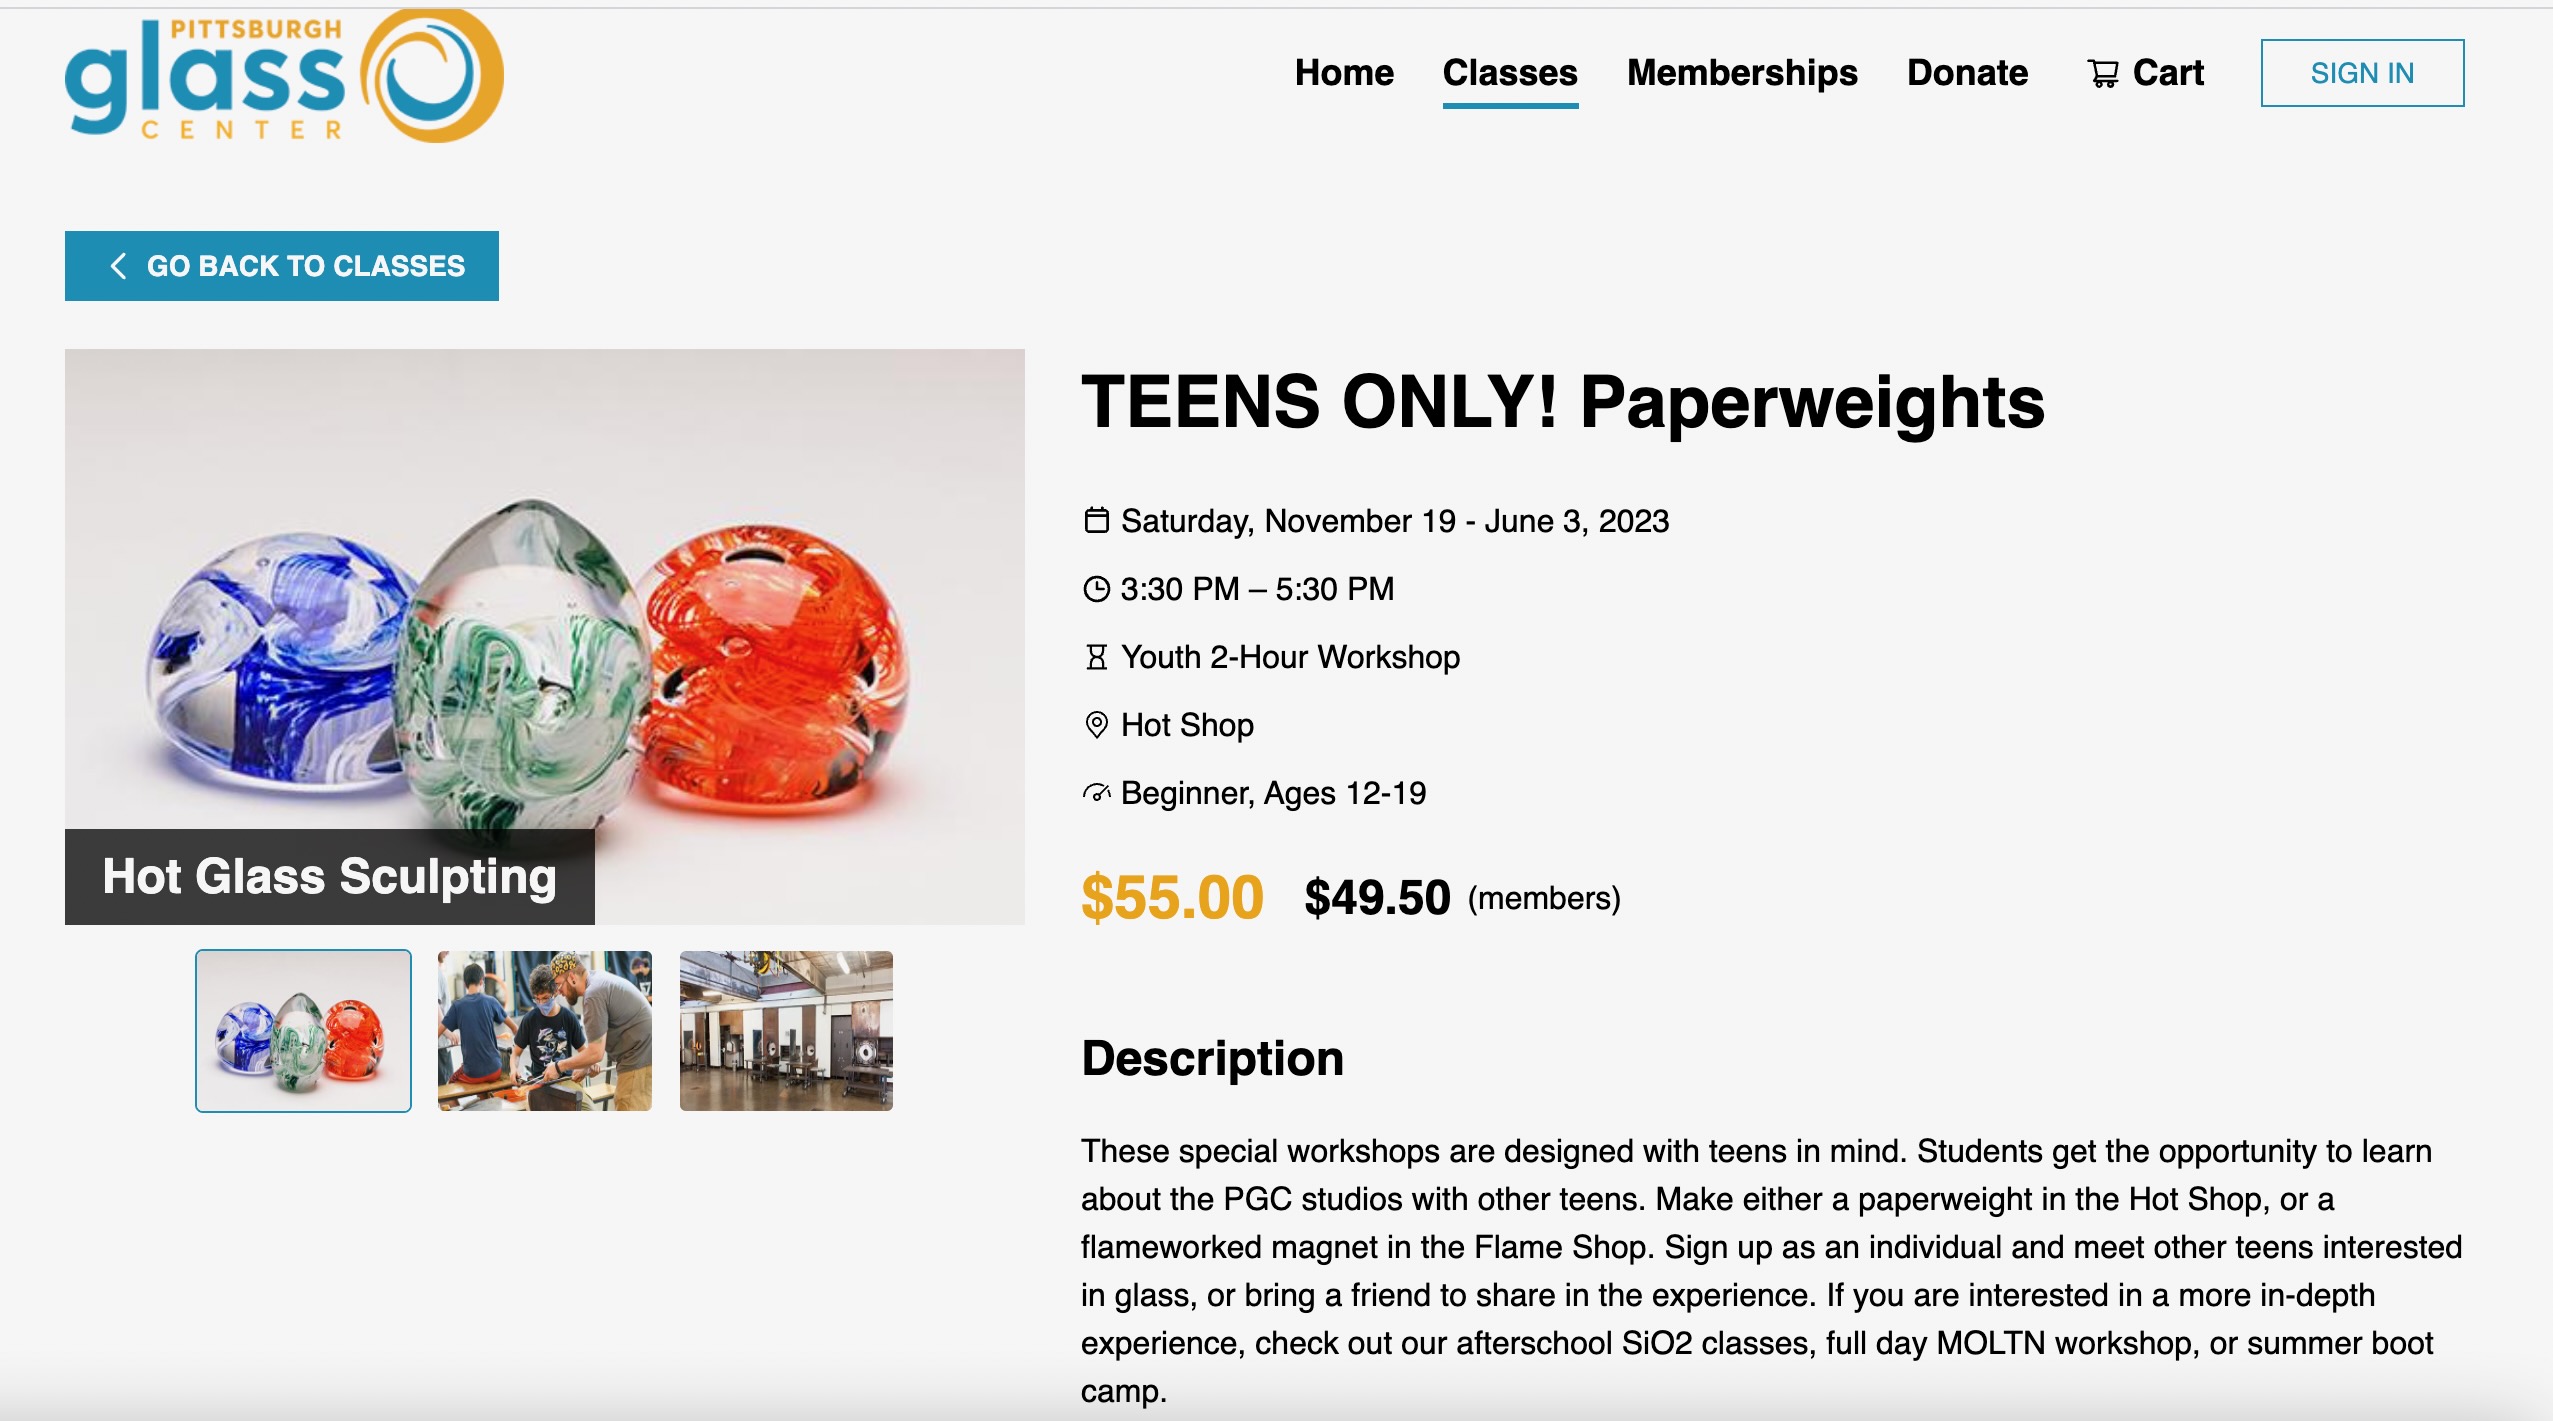This screenshot has height=1421, width=2553.
Task: Click the Hot Glass Sculpting category label
Action: point(330,876)
